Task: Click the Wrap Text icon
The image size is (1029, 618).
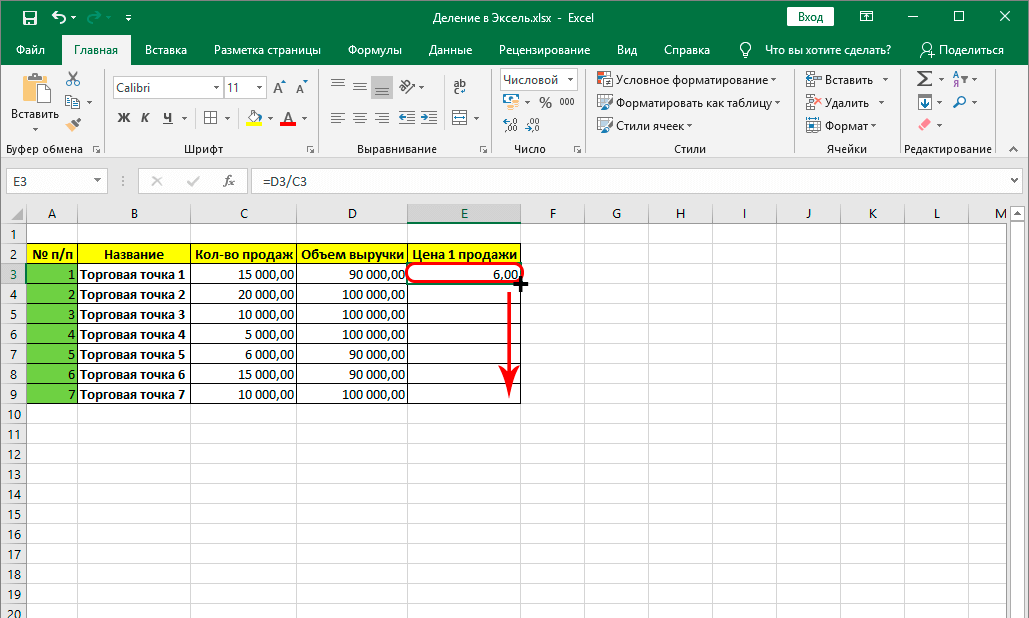Action: pyautogui.click(x=459, y=87)
